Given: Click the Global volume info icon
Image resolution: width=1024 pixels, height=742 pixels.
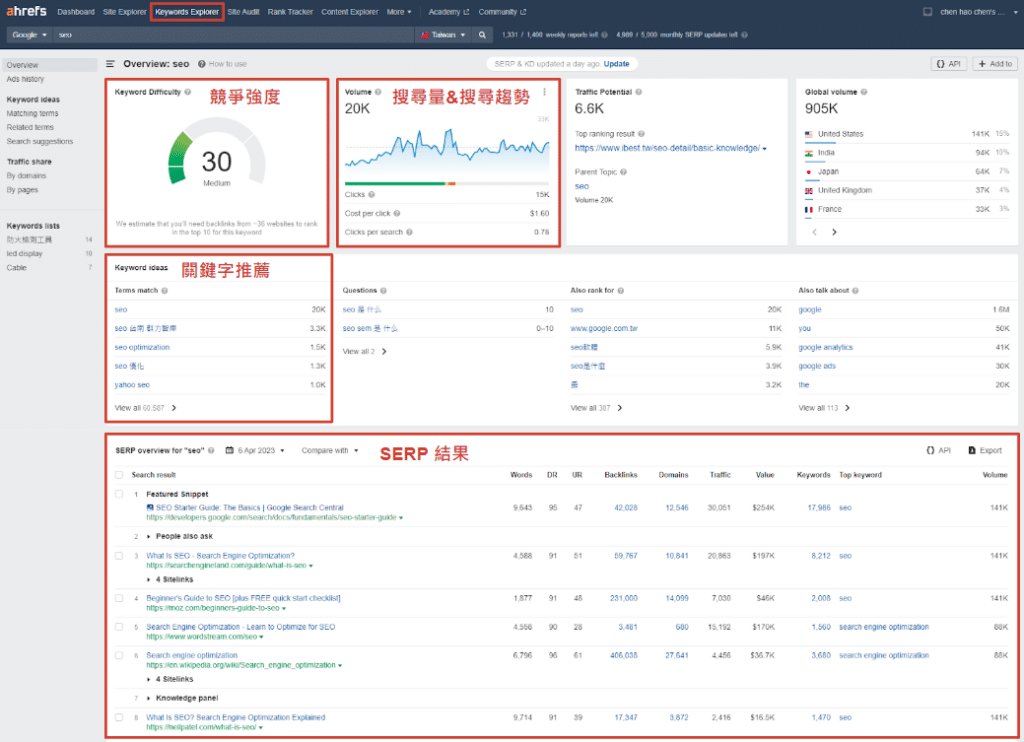Looking at the screenshot, I should click(864, 92).
